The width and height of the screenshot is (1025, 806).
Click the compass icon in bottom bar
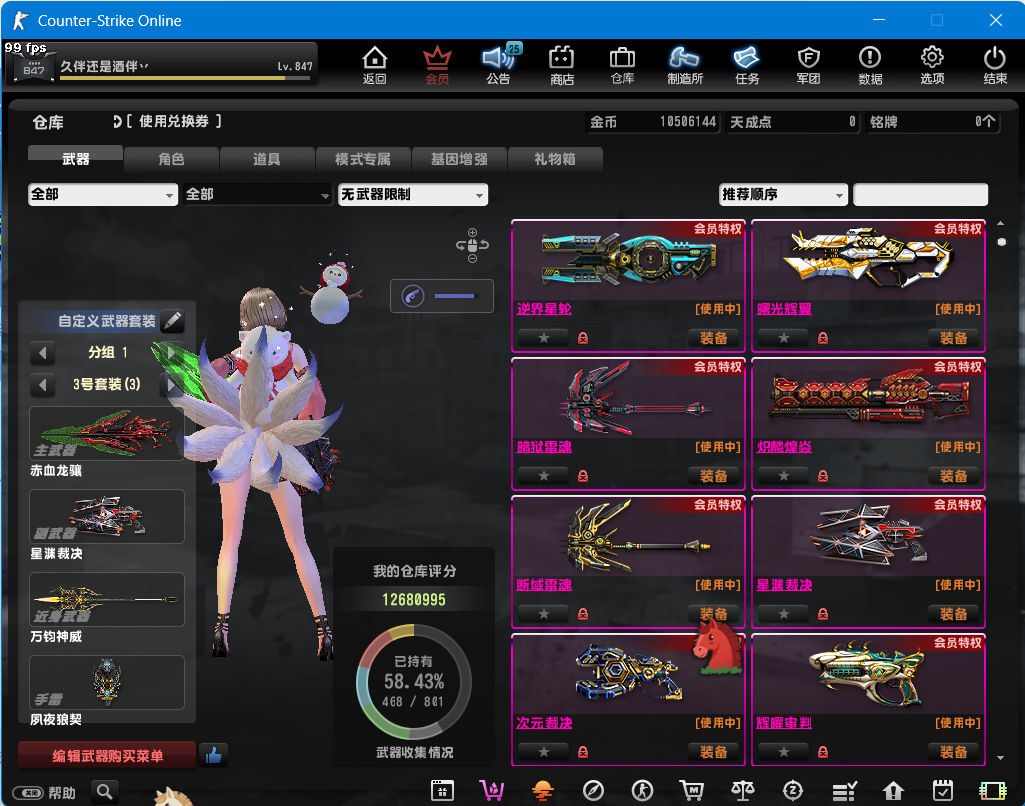[593, 790]
